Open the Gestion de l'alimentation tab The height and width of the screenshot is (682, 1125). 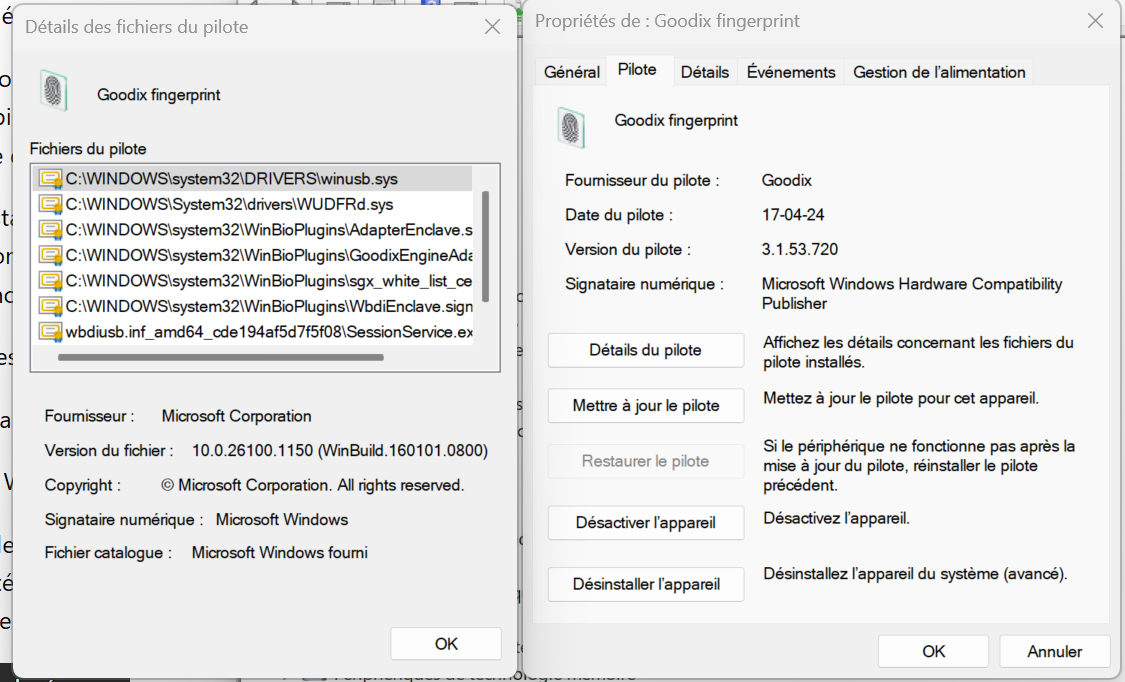pos(938,72)
